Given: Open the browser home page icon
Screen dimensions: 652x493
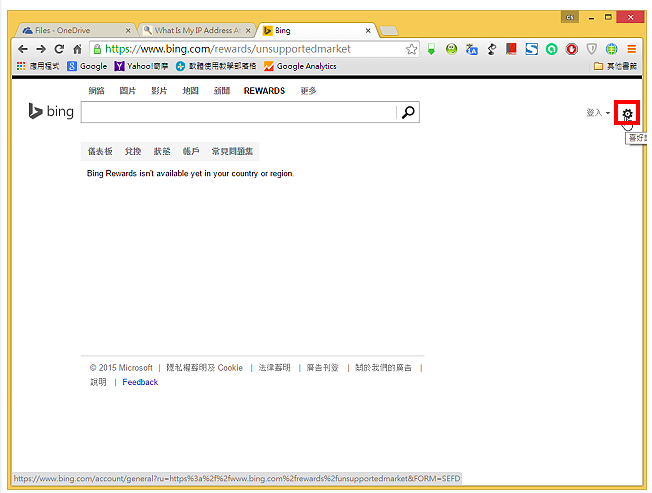Looking at the screenshot, I should [x=77, y=49].
